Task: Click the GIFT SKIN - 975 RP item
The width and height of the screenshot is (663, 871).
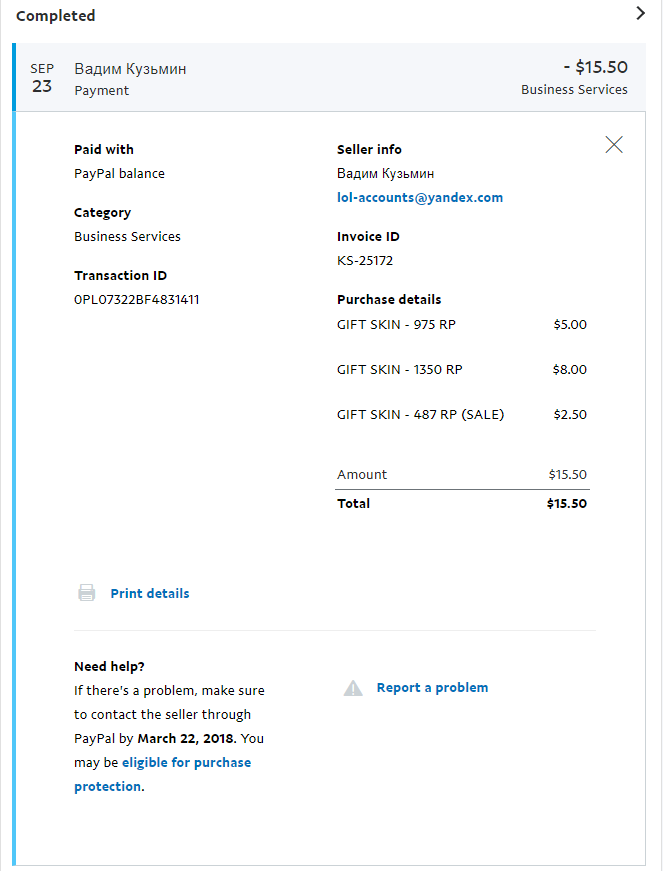Action: (396, 325)
